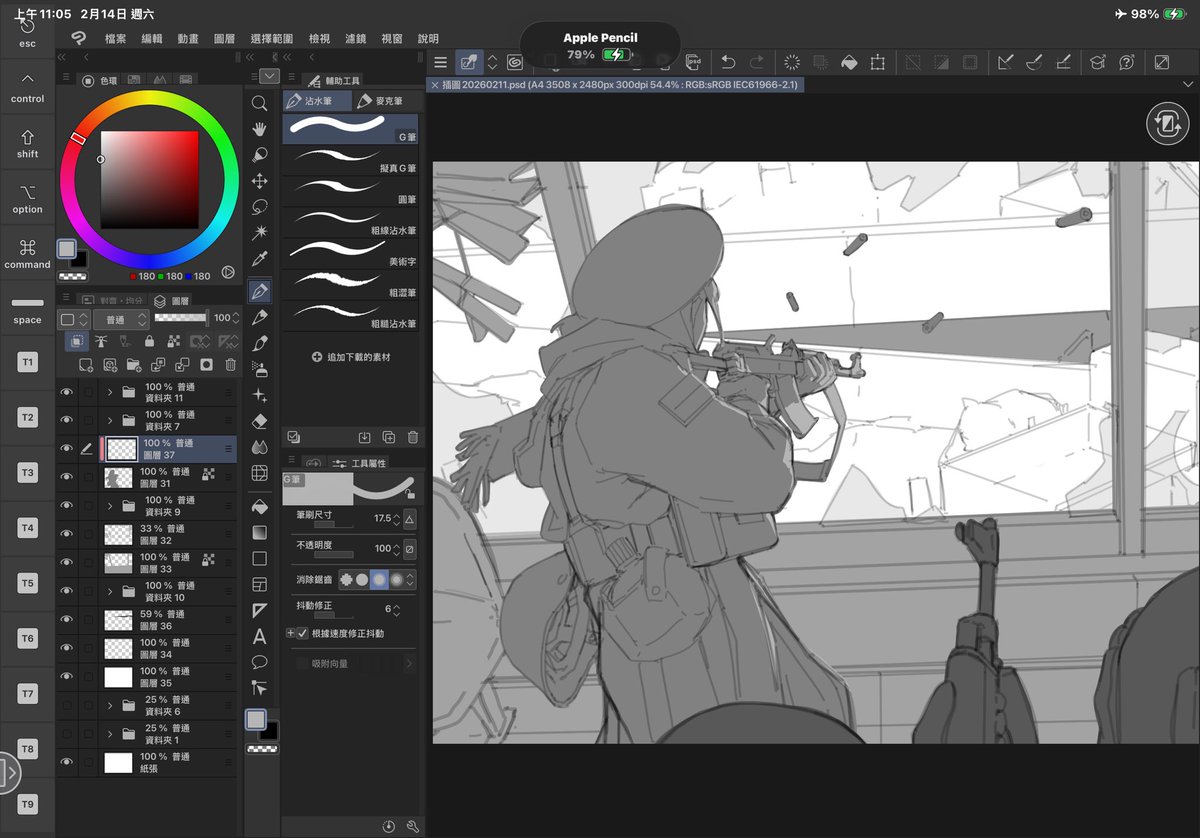
Task: Select the active Pen tool
Action: pyautogui.click(x=259, y=291)
